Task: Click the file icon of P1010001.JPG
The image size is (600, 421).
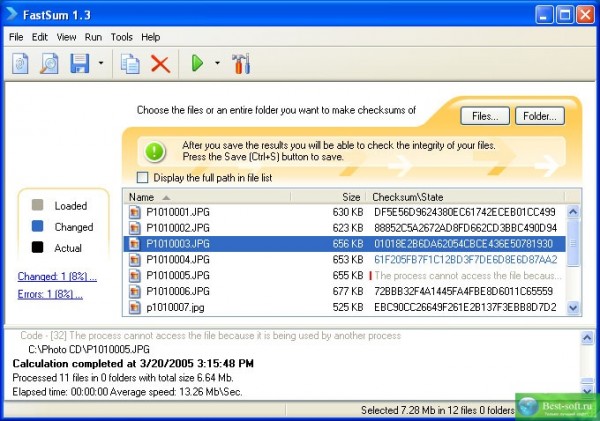Action: [x=135, y=212]
